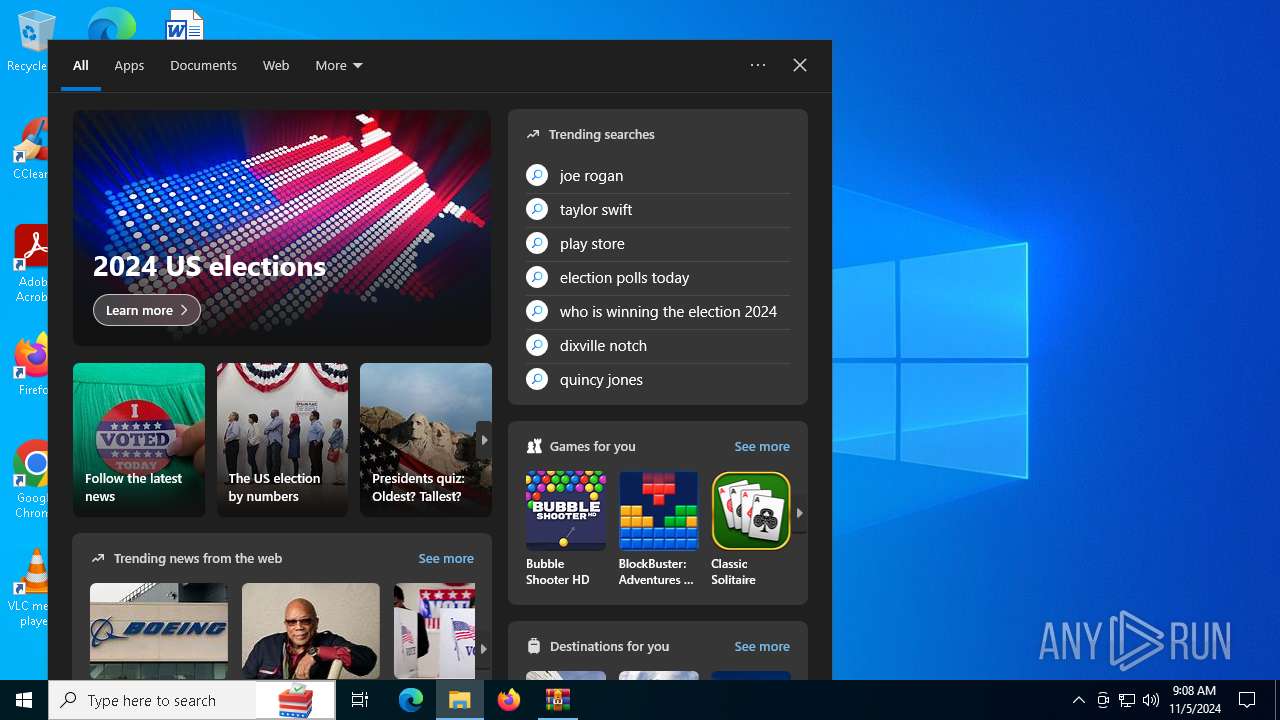Click the search icon beside dixville notch
Viewport: 1280px width, 720px height.
[x=537, y=345]
